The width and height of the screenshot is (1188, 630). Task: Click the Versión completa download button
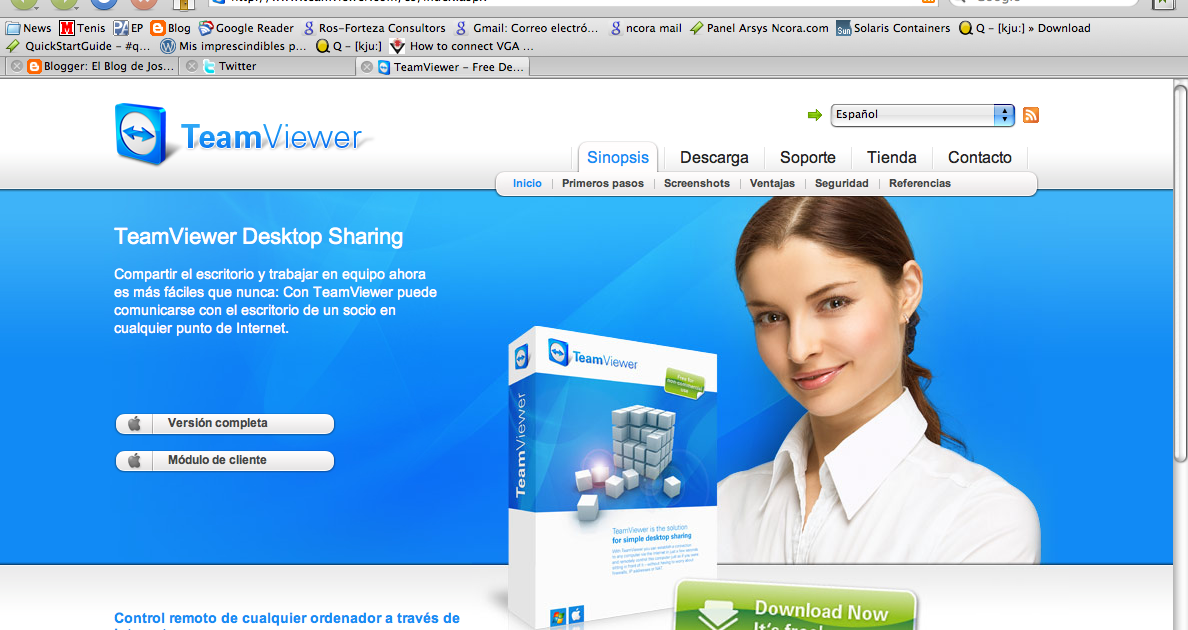click(x=224, y=423)
